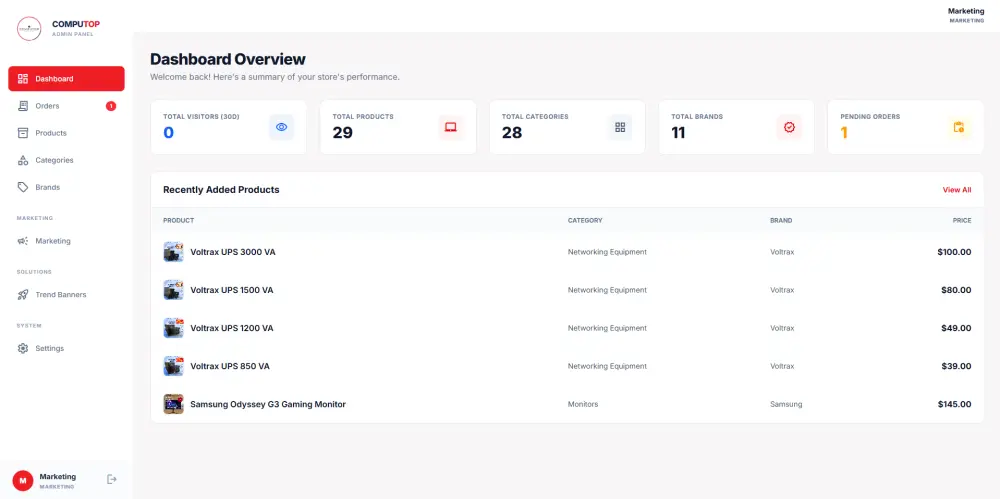This screenshot has width=1000, height=499.
Task: Open Settings in the sidebar
Action: (x=66, y=348)
